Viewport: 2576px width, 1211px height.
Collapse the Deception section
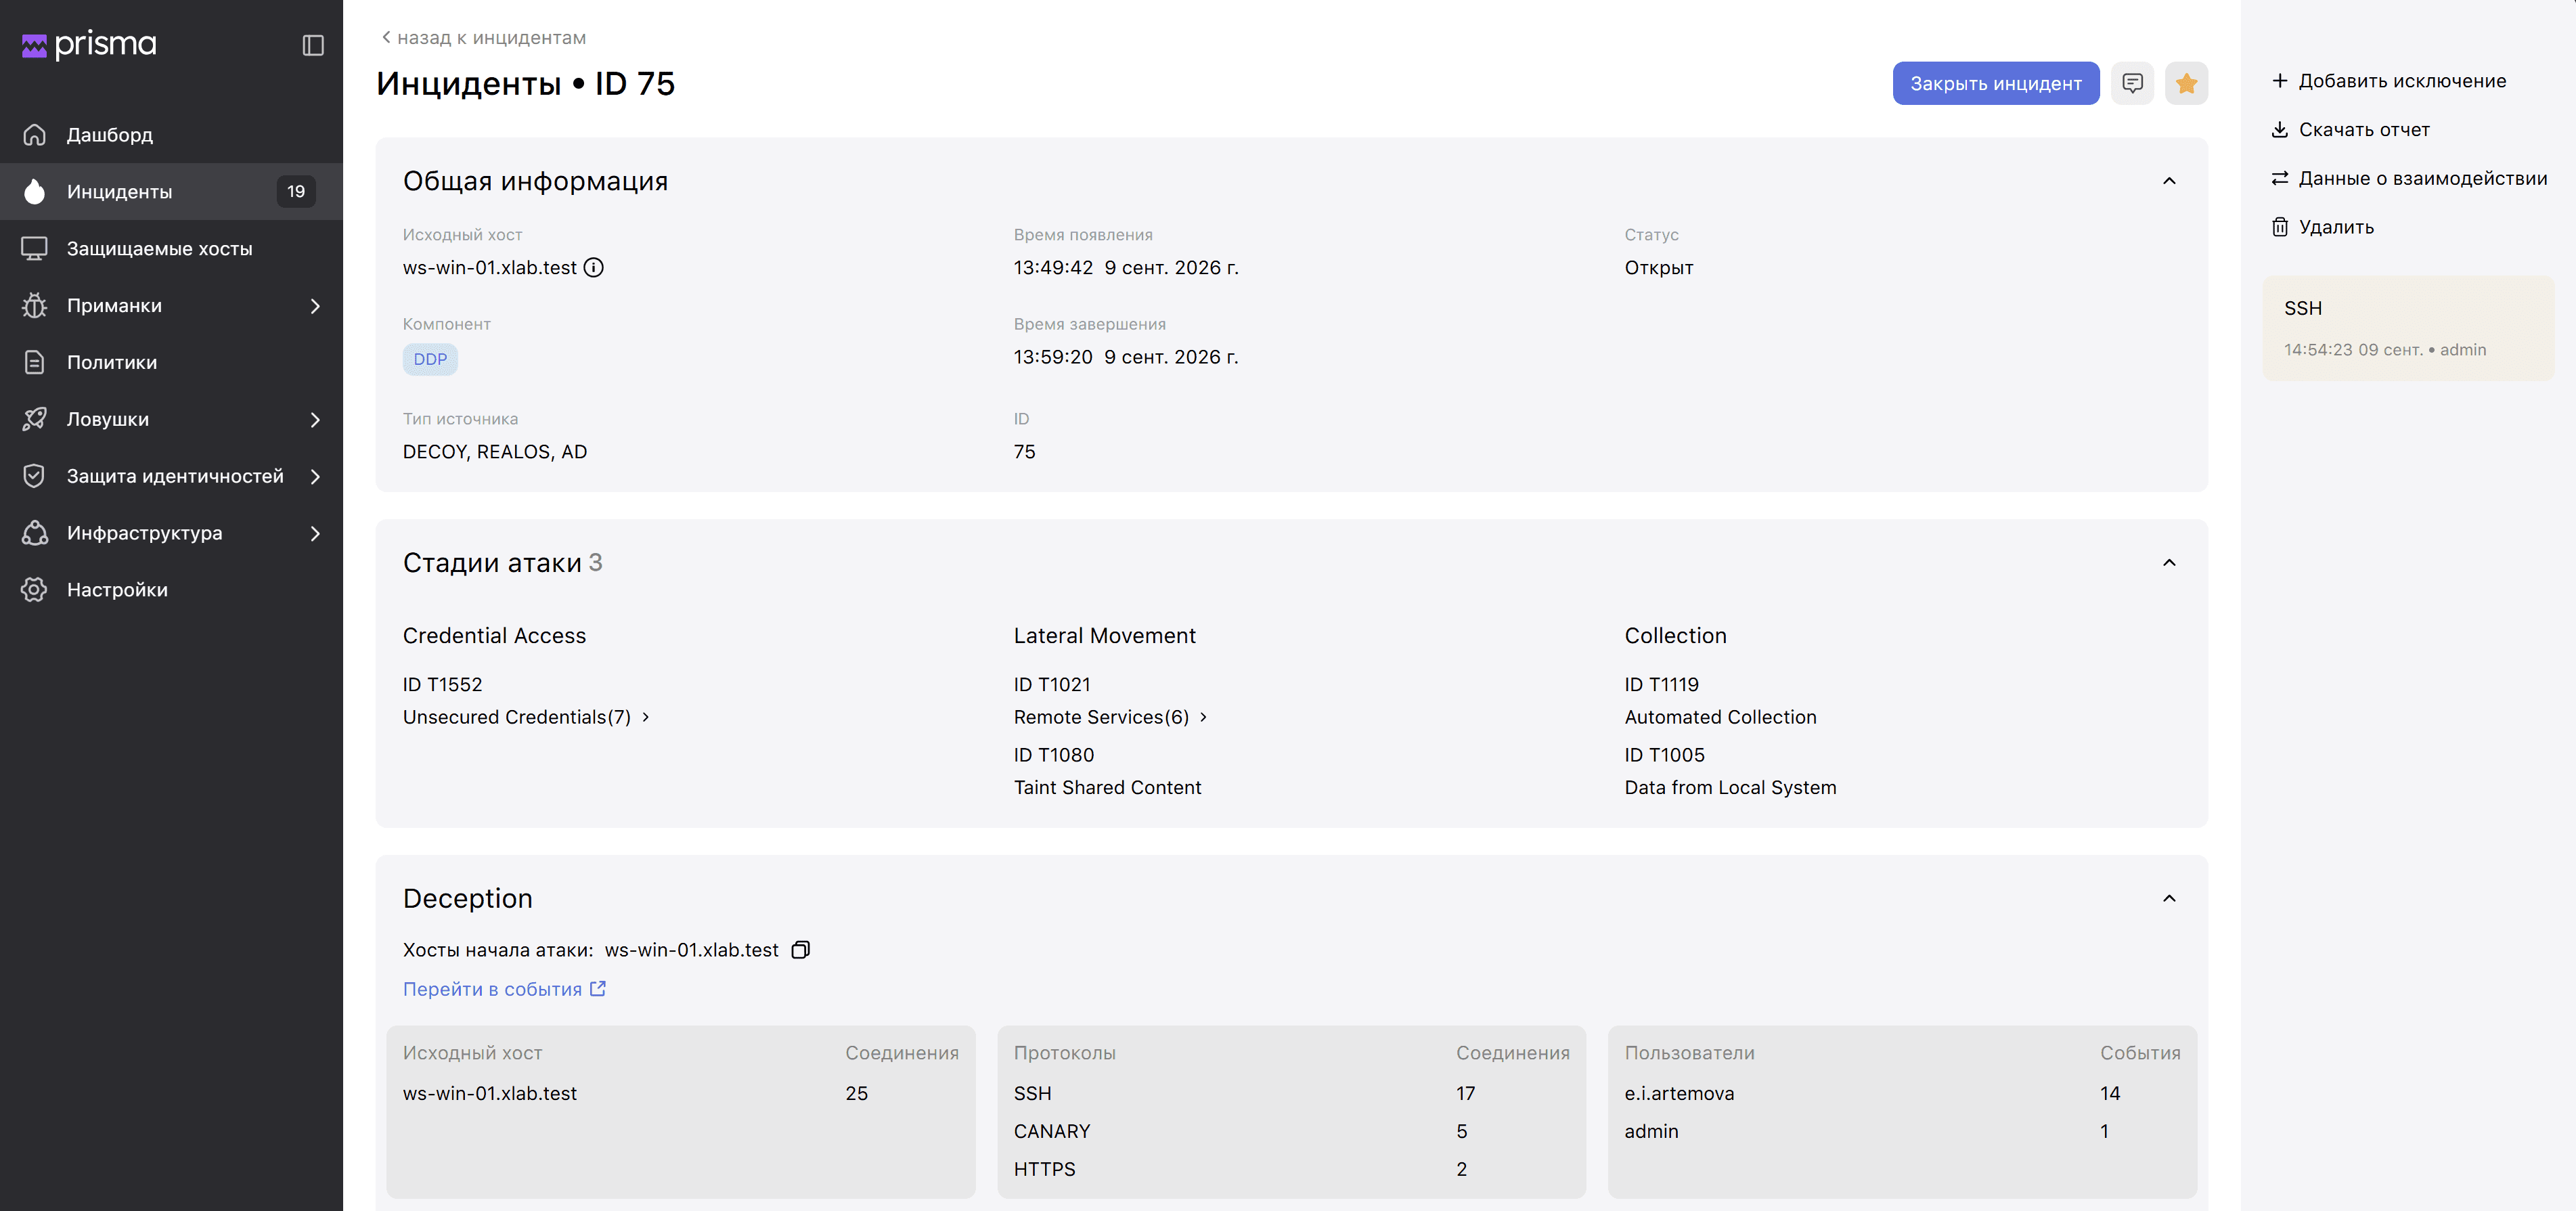[2169, 898]
